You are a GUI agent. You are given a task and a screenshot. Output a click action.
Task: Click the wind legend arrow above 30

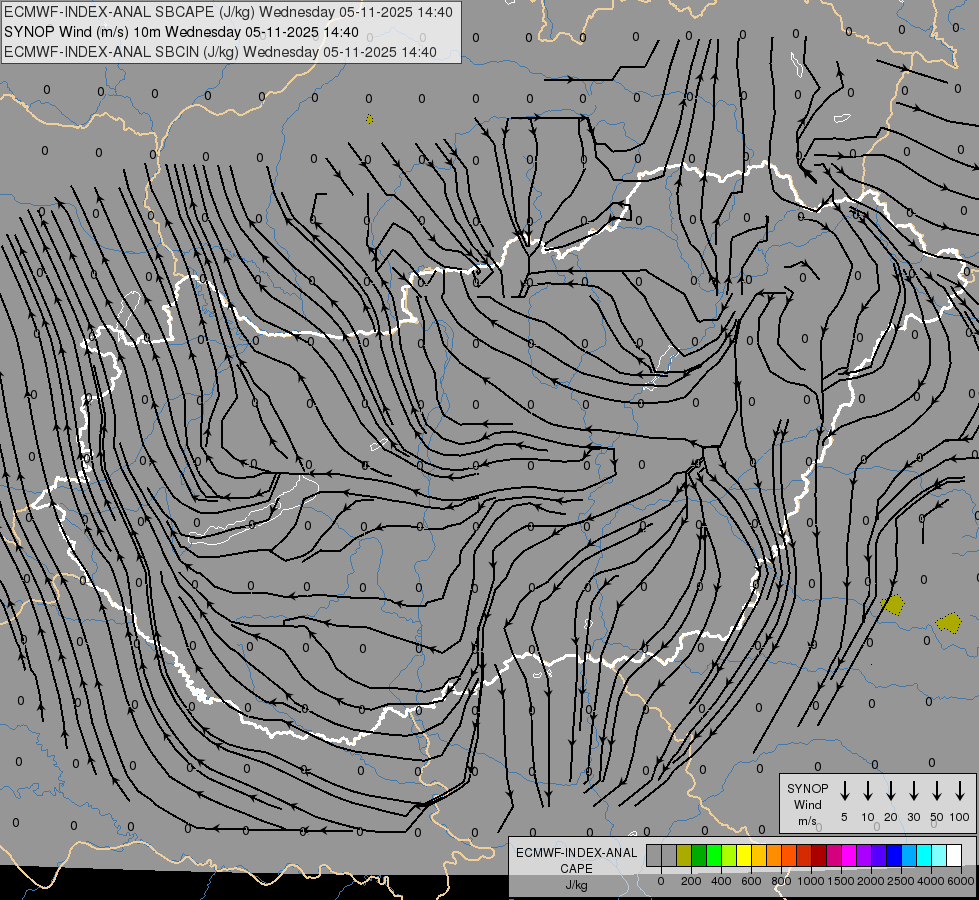(913, 791)
